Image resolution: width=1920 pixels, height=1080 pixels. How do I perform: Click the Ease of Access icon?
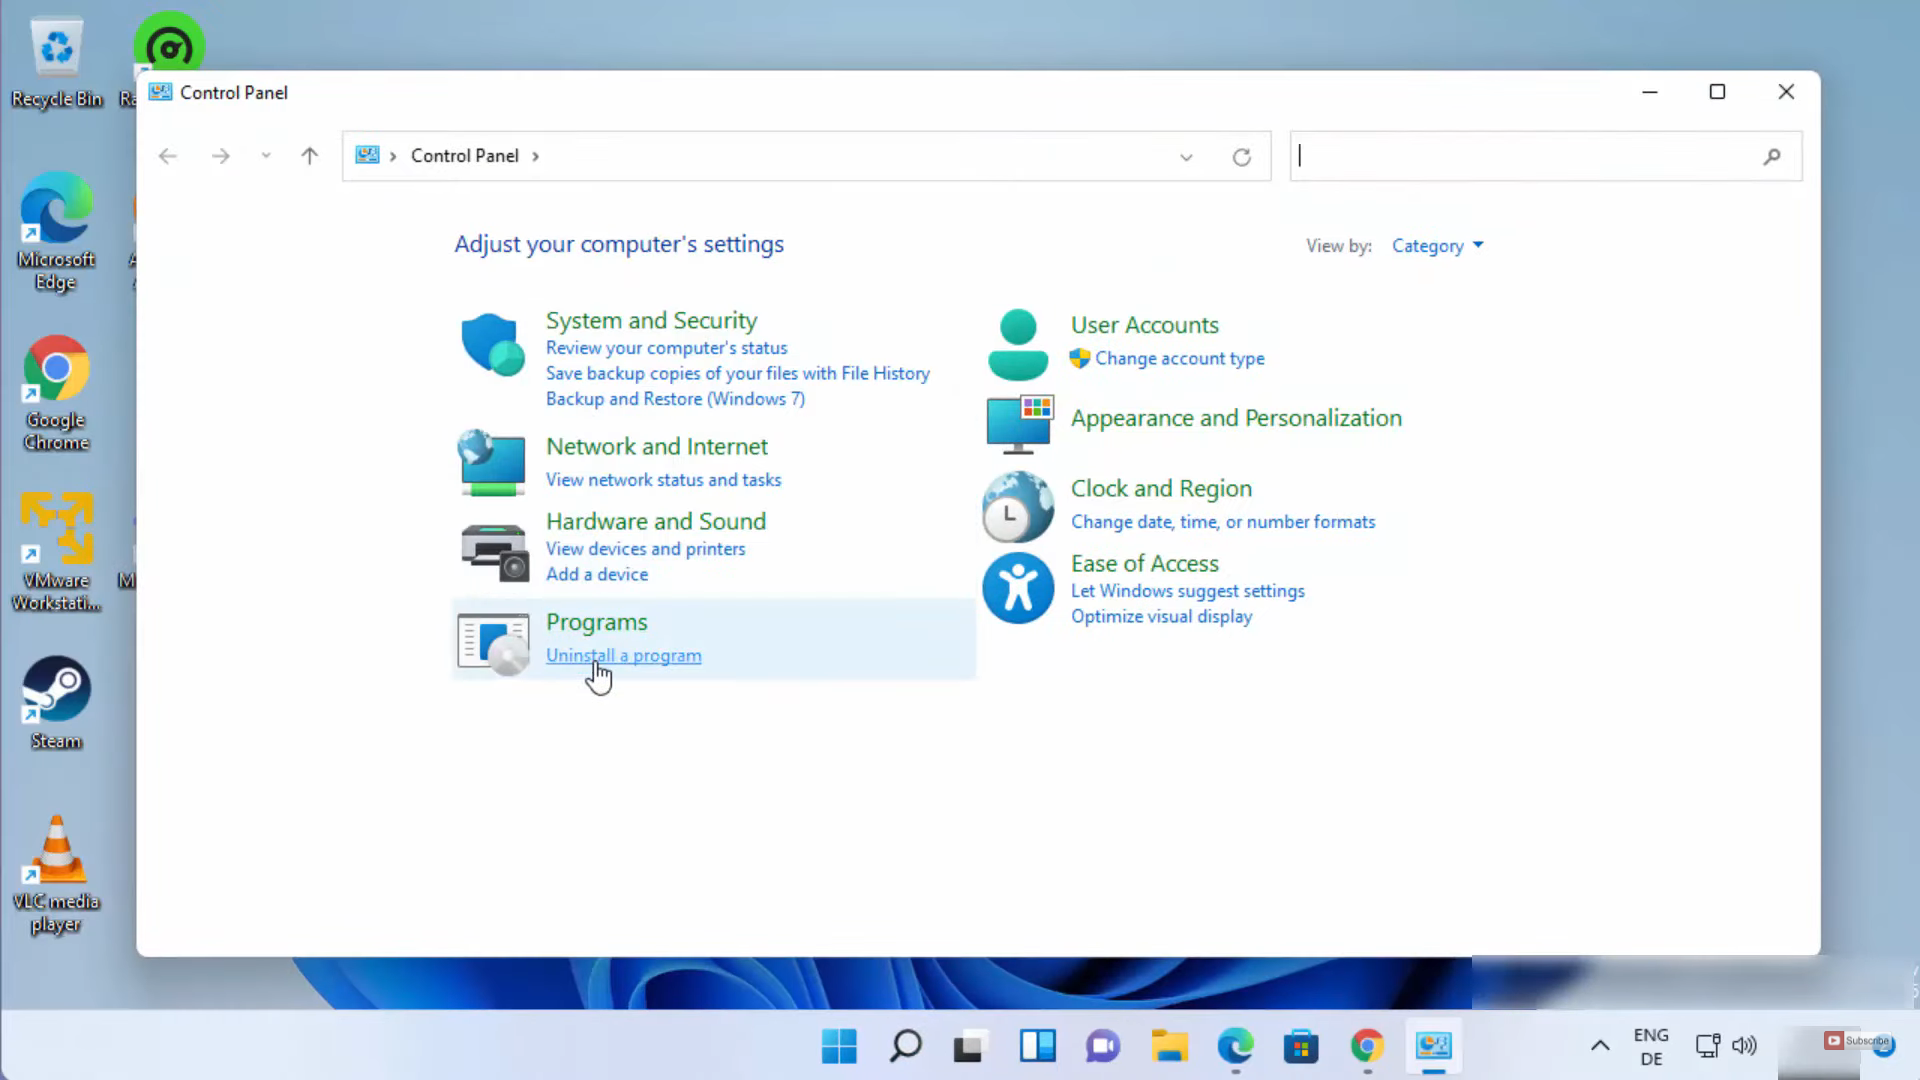tap(1017, 589)
